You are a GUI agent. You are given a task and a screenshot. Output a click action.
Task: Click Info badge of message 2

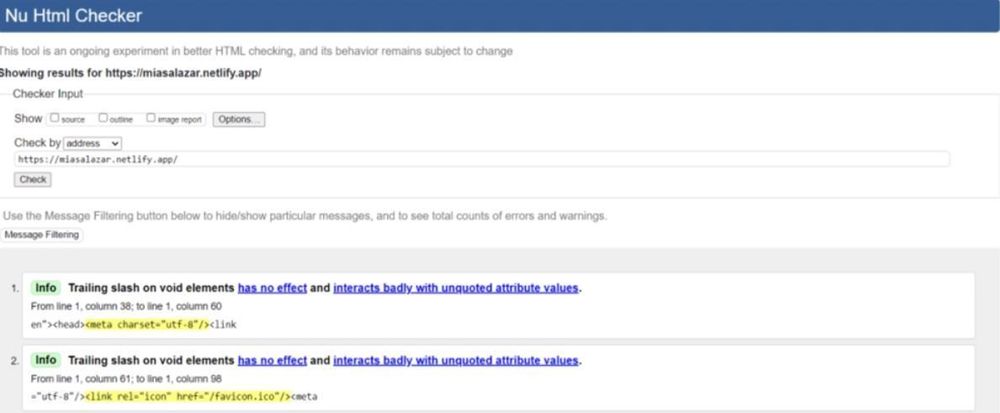pos(46,361)
